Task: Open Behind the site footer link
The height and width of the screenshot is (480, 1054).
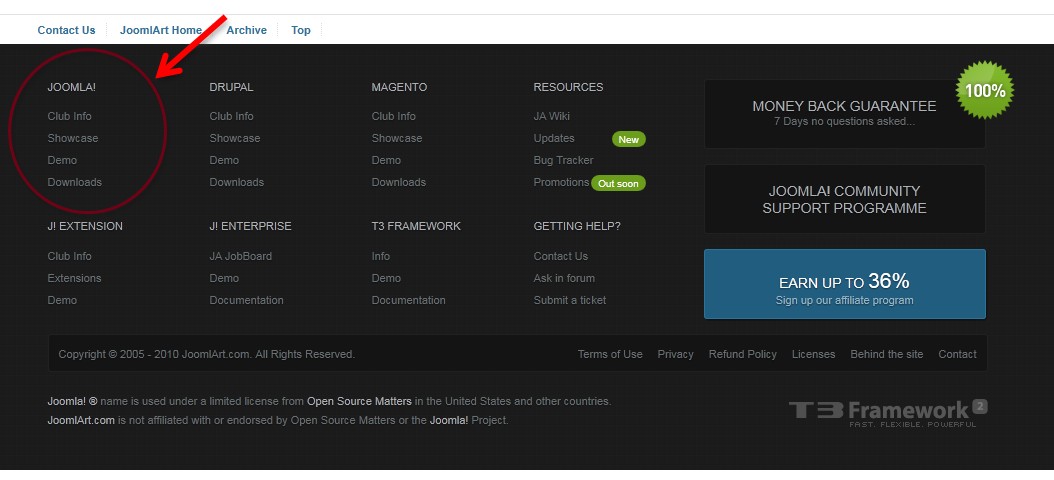Action: (887, 354)
